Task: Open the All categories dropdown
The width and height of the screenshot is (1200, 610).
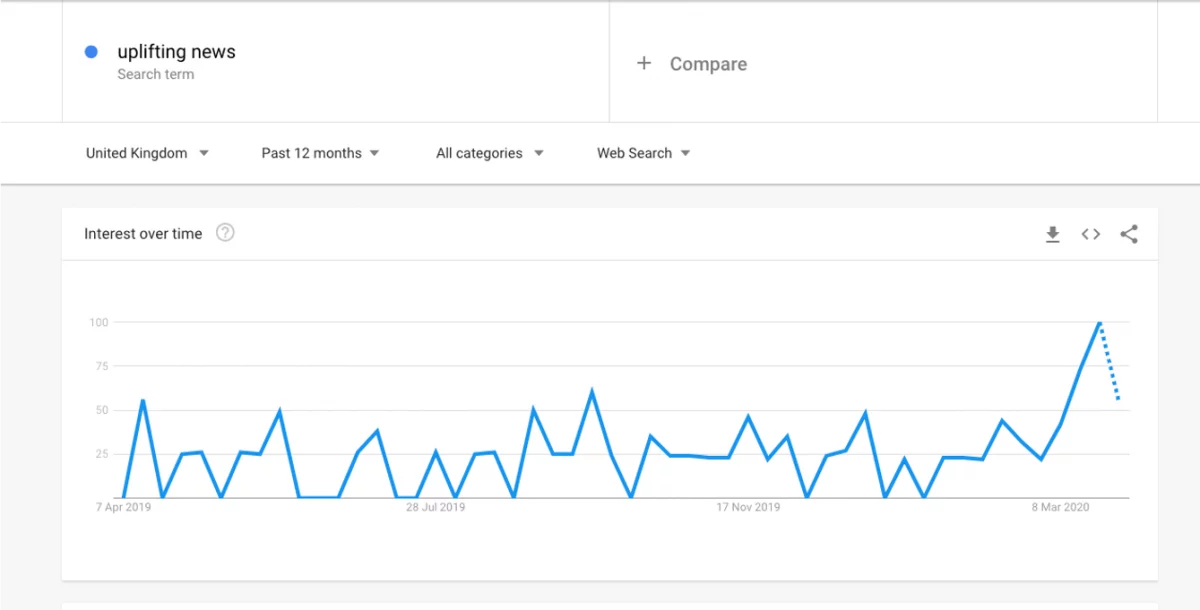Action: click(x=489, y=153)
